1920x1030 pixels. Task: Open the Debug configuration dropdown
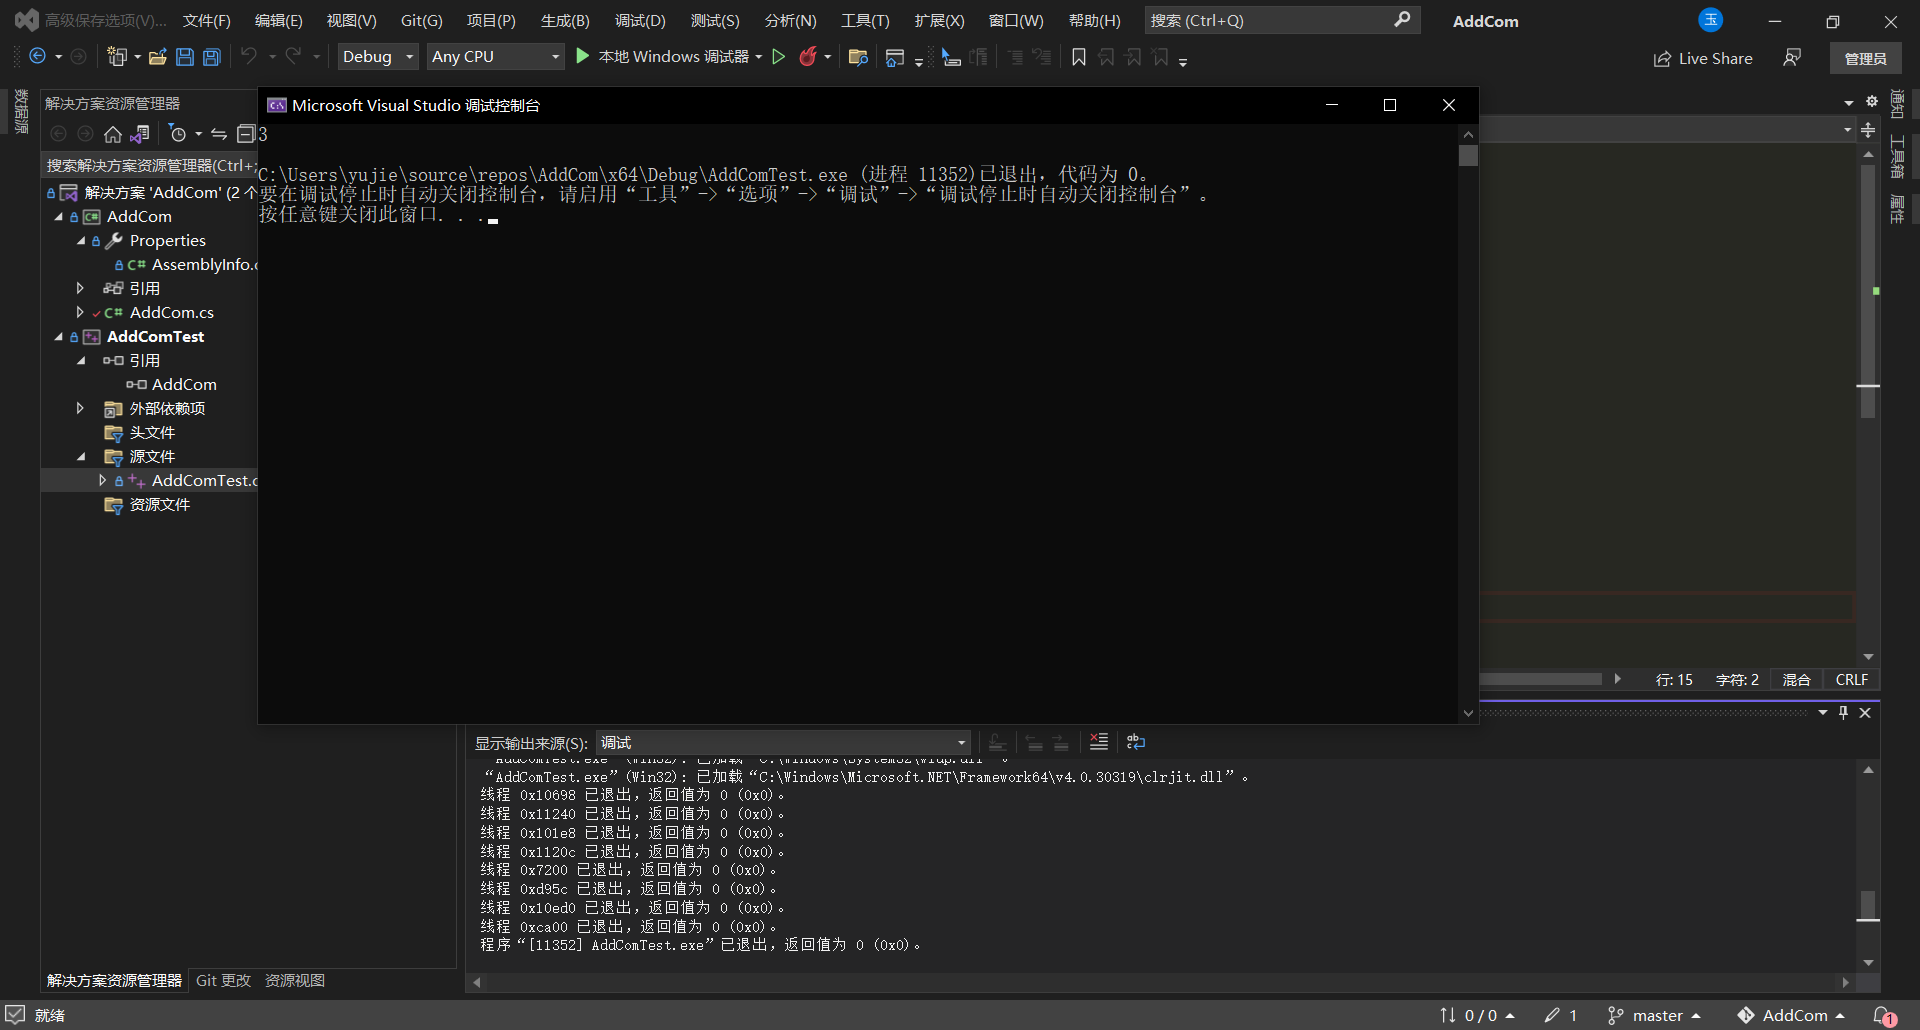[377, 57]
